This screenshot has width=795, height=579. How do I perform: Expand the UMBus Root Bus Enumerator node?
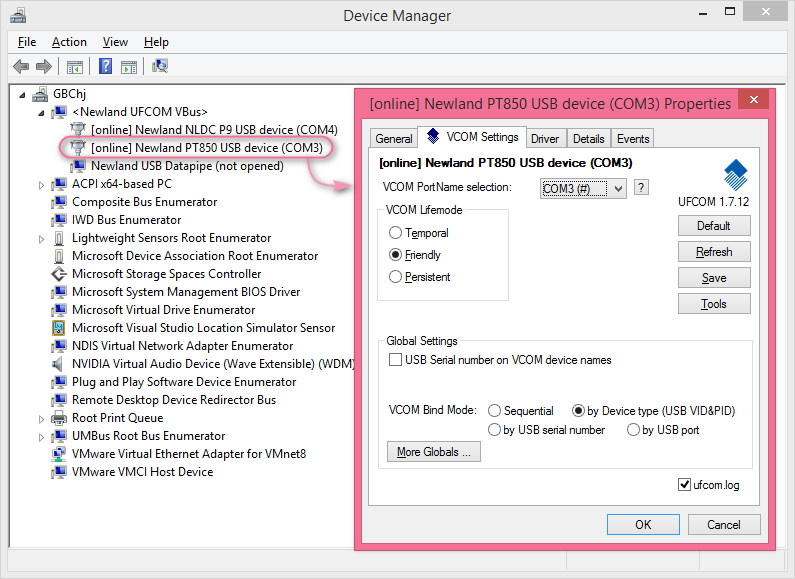[x=41, y=437]
